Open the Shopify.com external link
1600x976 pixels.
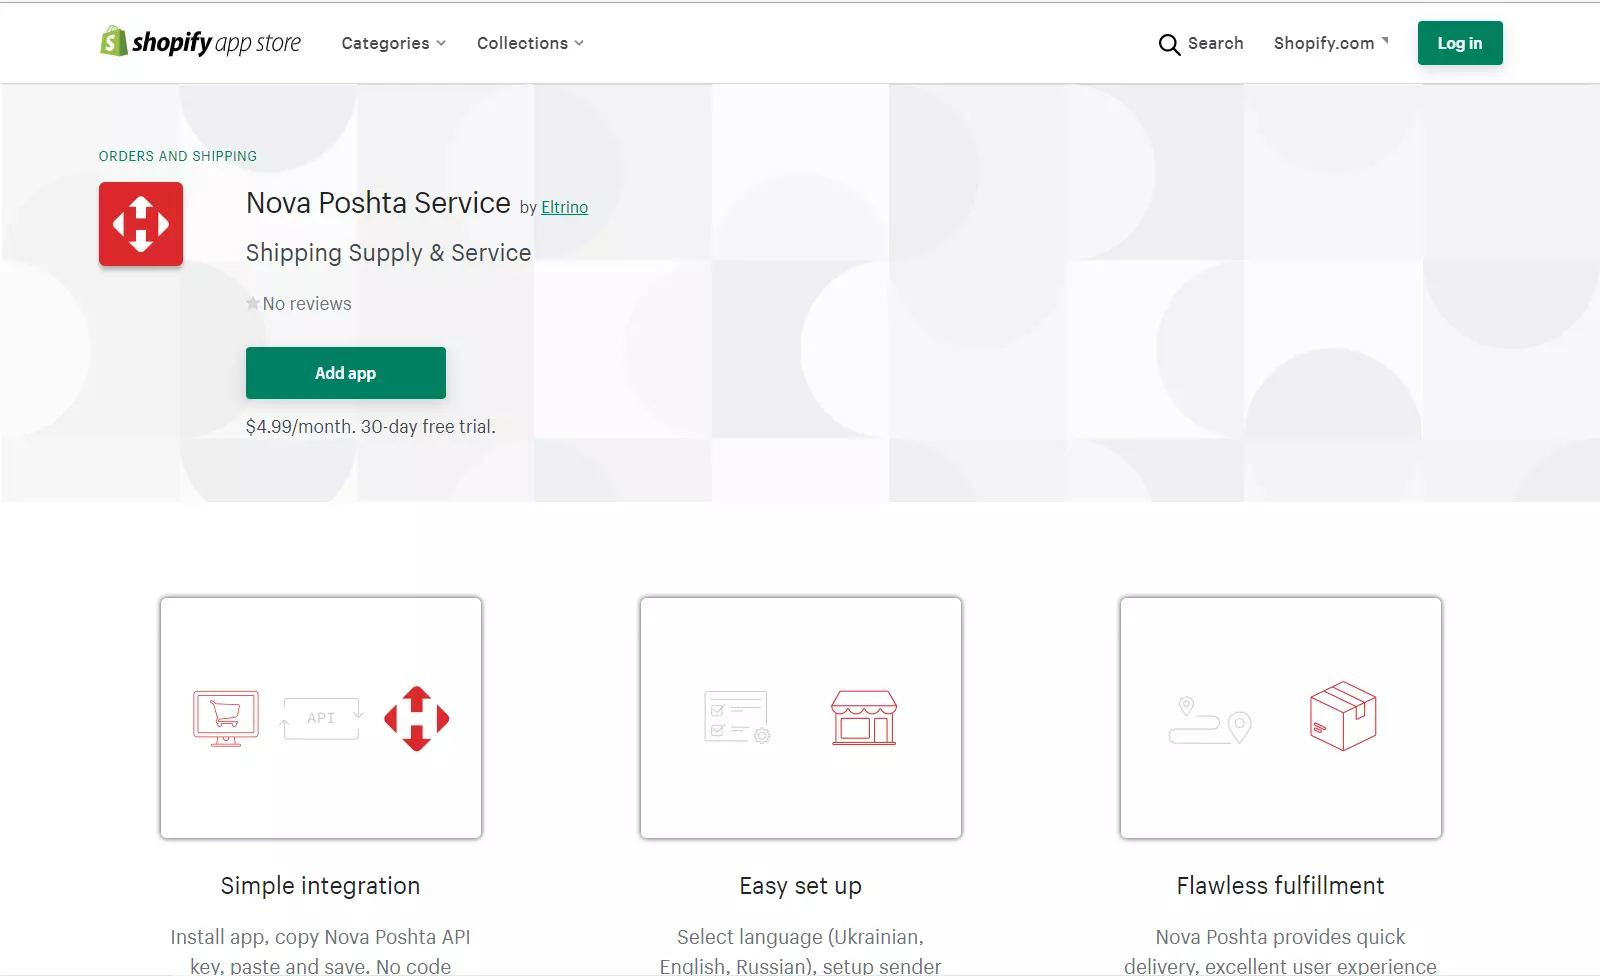(1331, 43)
